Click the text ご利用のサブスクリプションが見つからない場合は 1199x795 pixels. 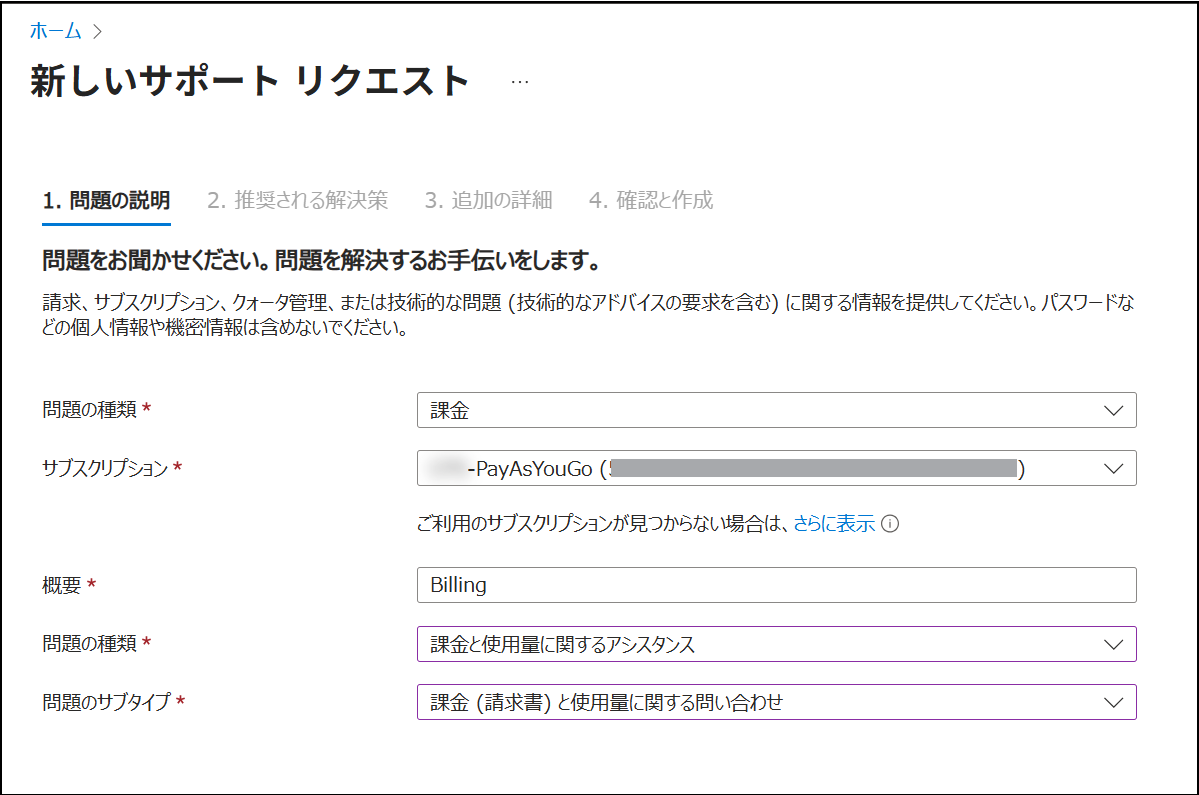(x=603, y=524)
